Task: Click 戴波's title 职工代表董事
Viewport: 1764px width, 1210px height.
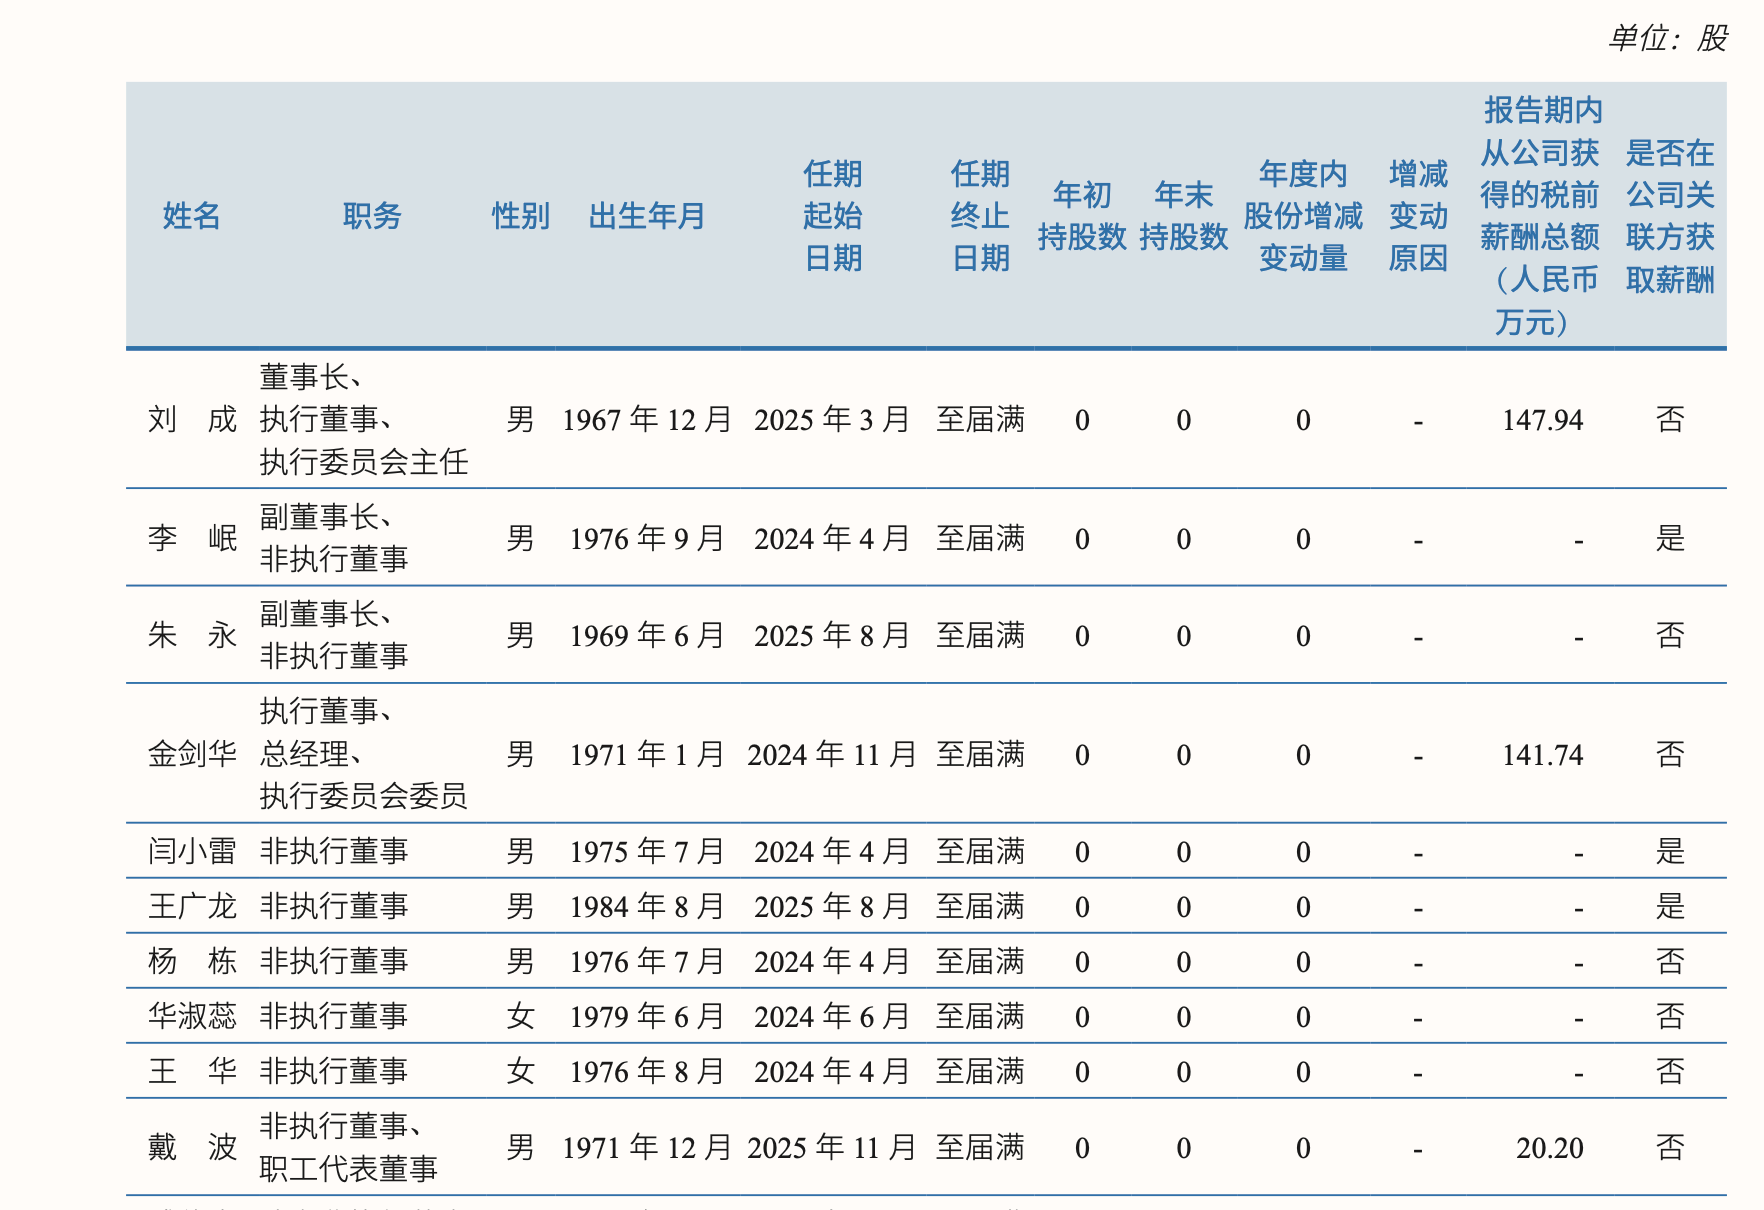Action: pos(348,1169)
